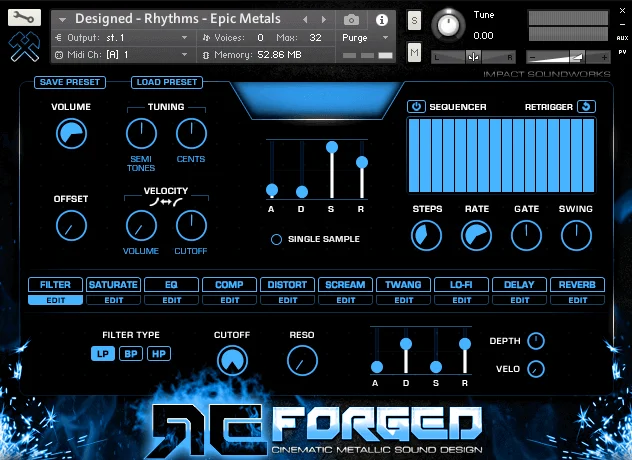632x460 pixels.
Task: Open the DELAY edit tab
Action: point(520,300)
